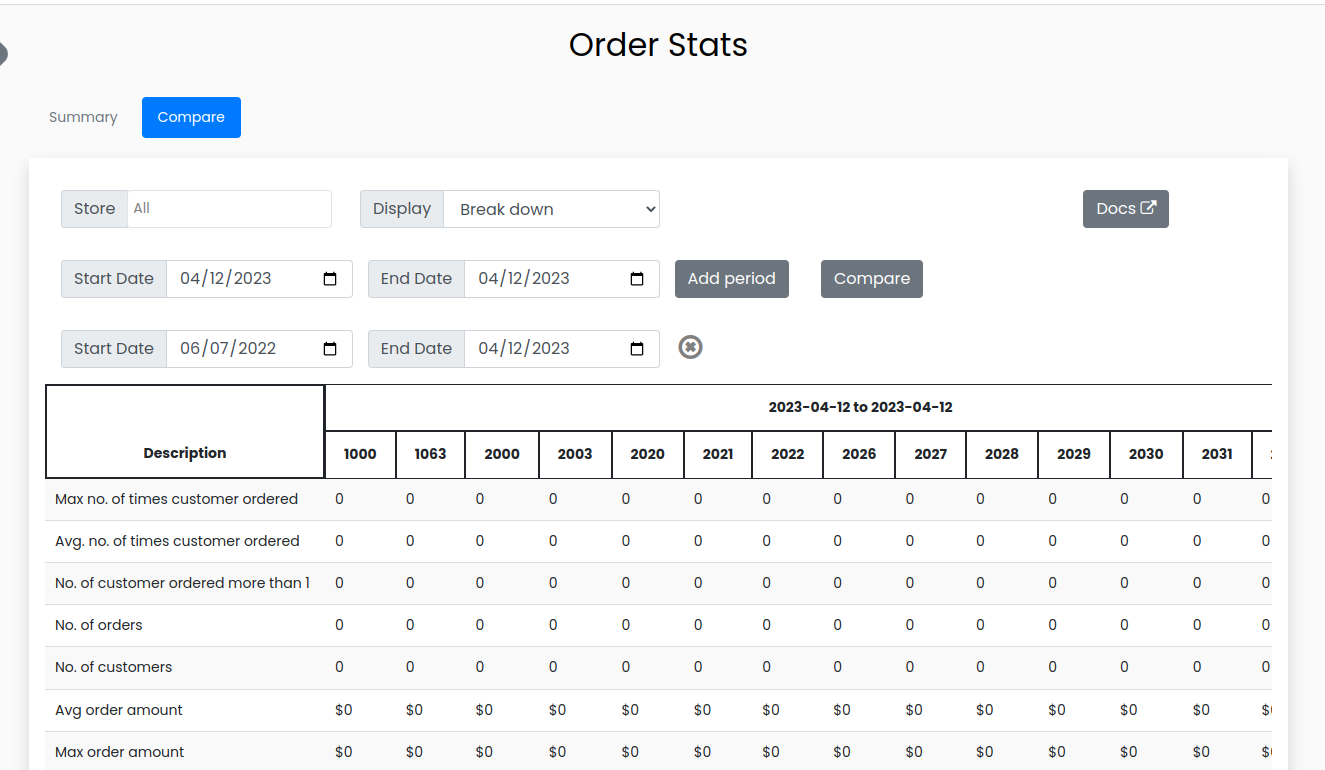
Task: Click the Description column header
Action: [185, 453]
